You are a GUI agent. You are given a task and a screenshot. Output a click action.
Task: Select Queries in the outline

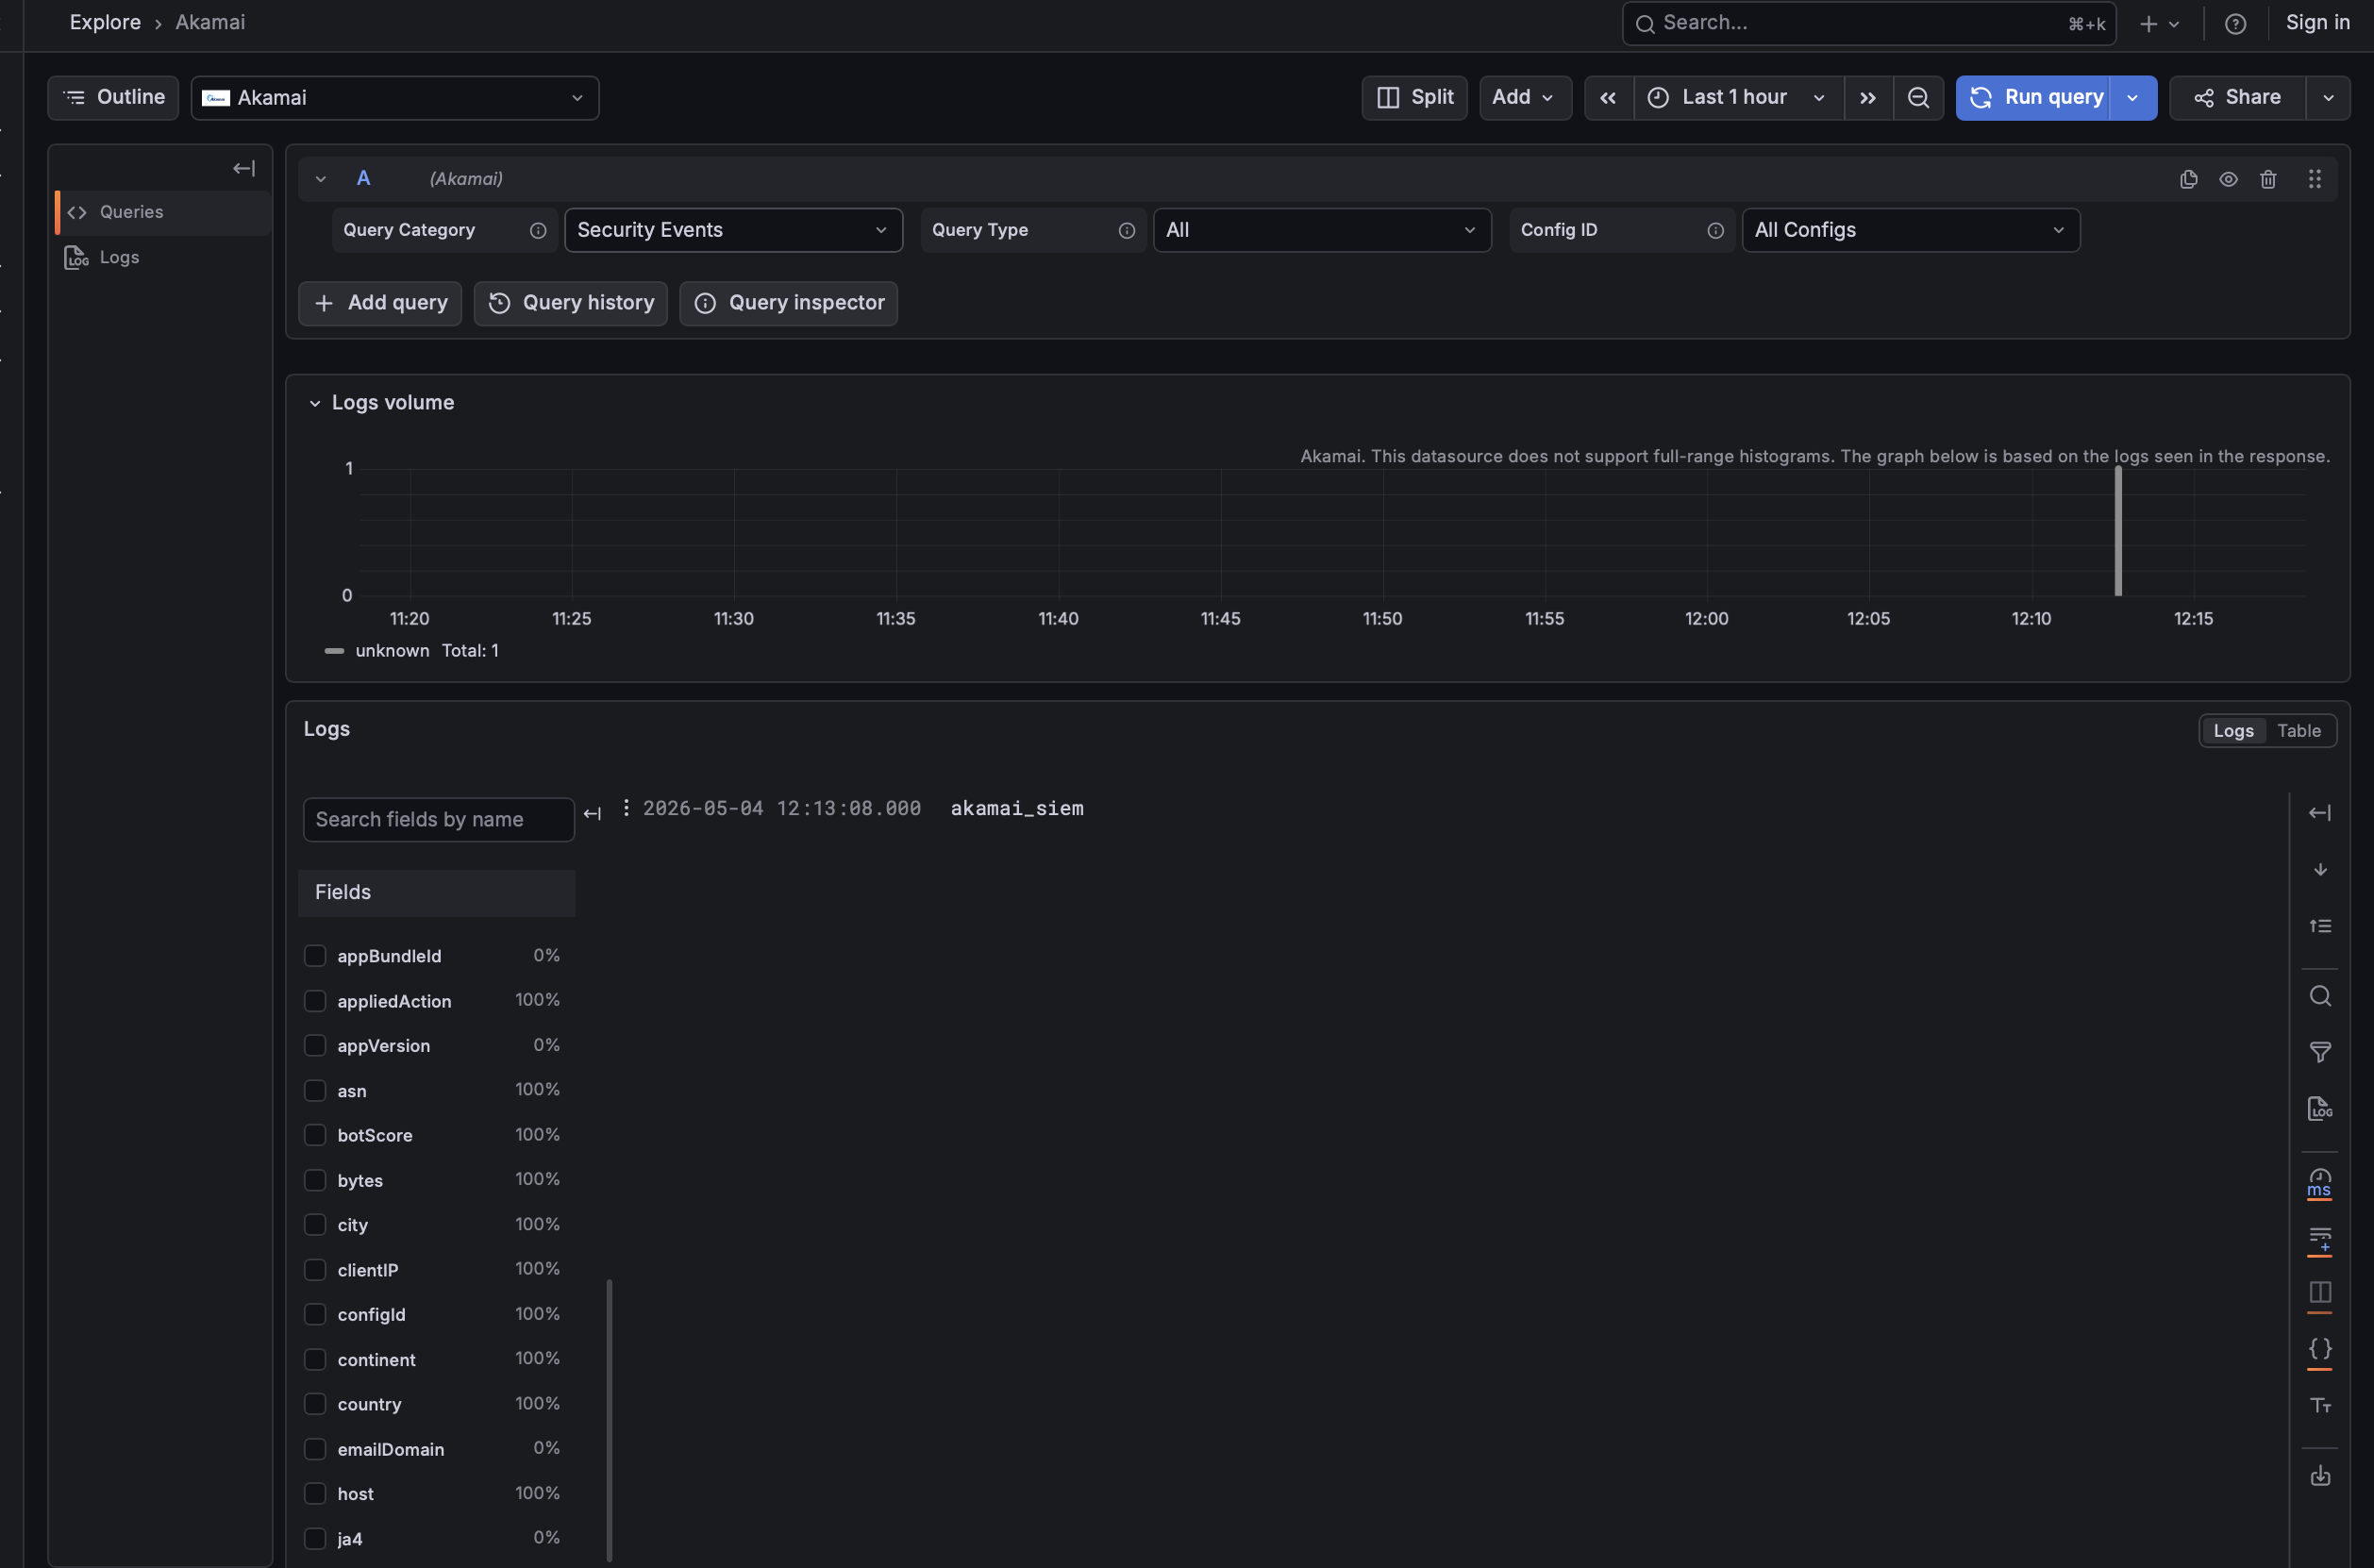pyautogui.click(x=162, y=213)
